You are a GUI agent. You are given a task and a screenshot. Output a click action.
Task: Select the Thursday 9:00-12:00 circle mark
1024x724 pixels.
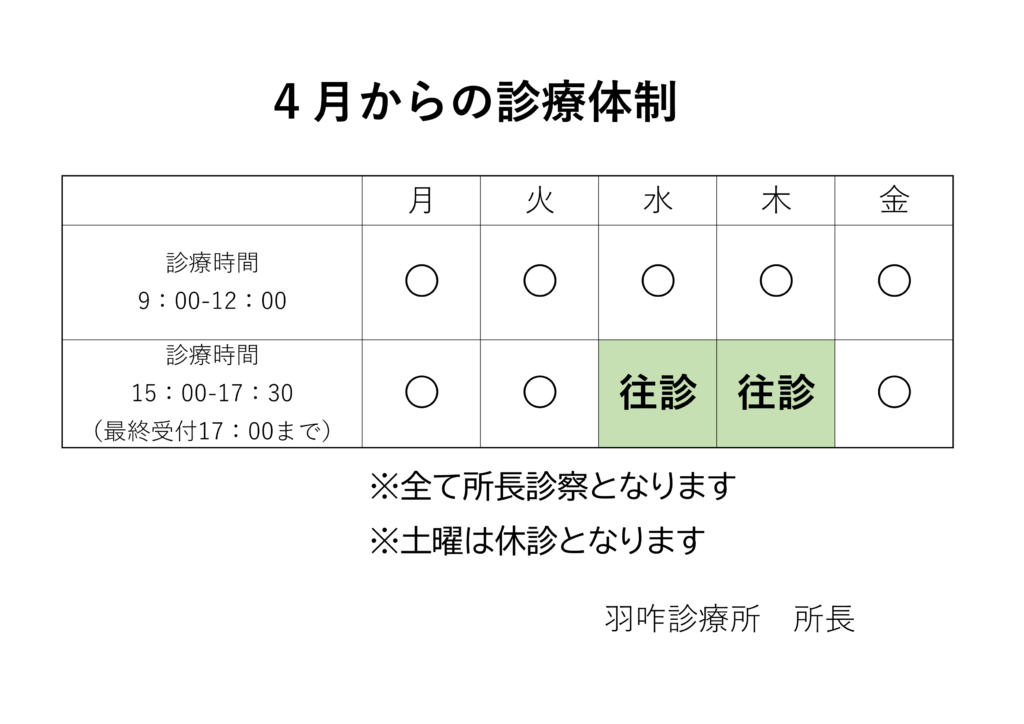[x=776, y=282]
